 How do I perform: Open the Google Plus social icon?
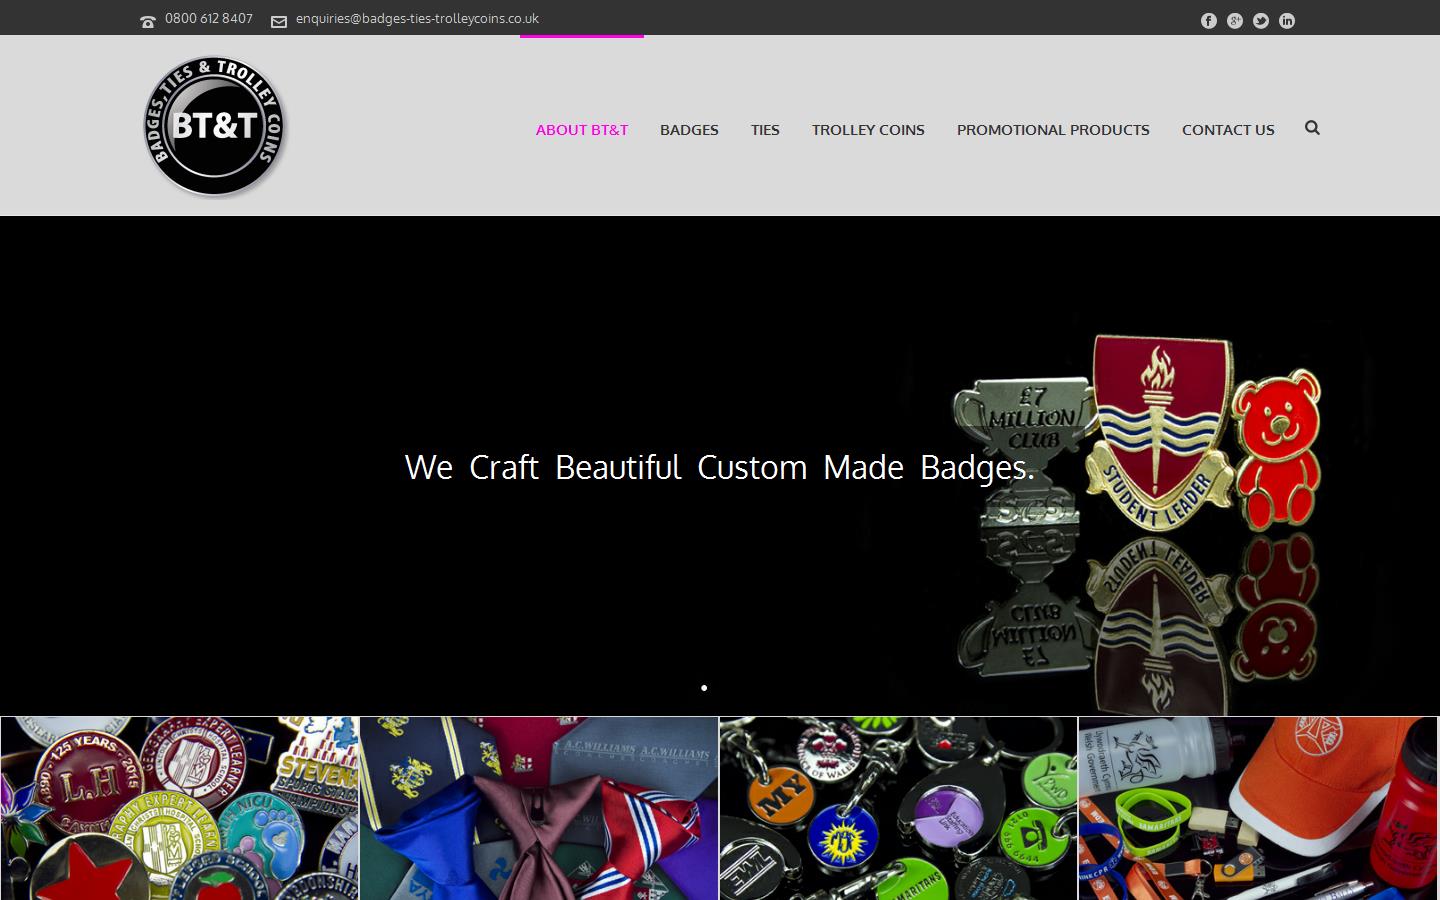tap(1235, 21)
